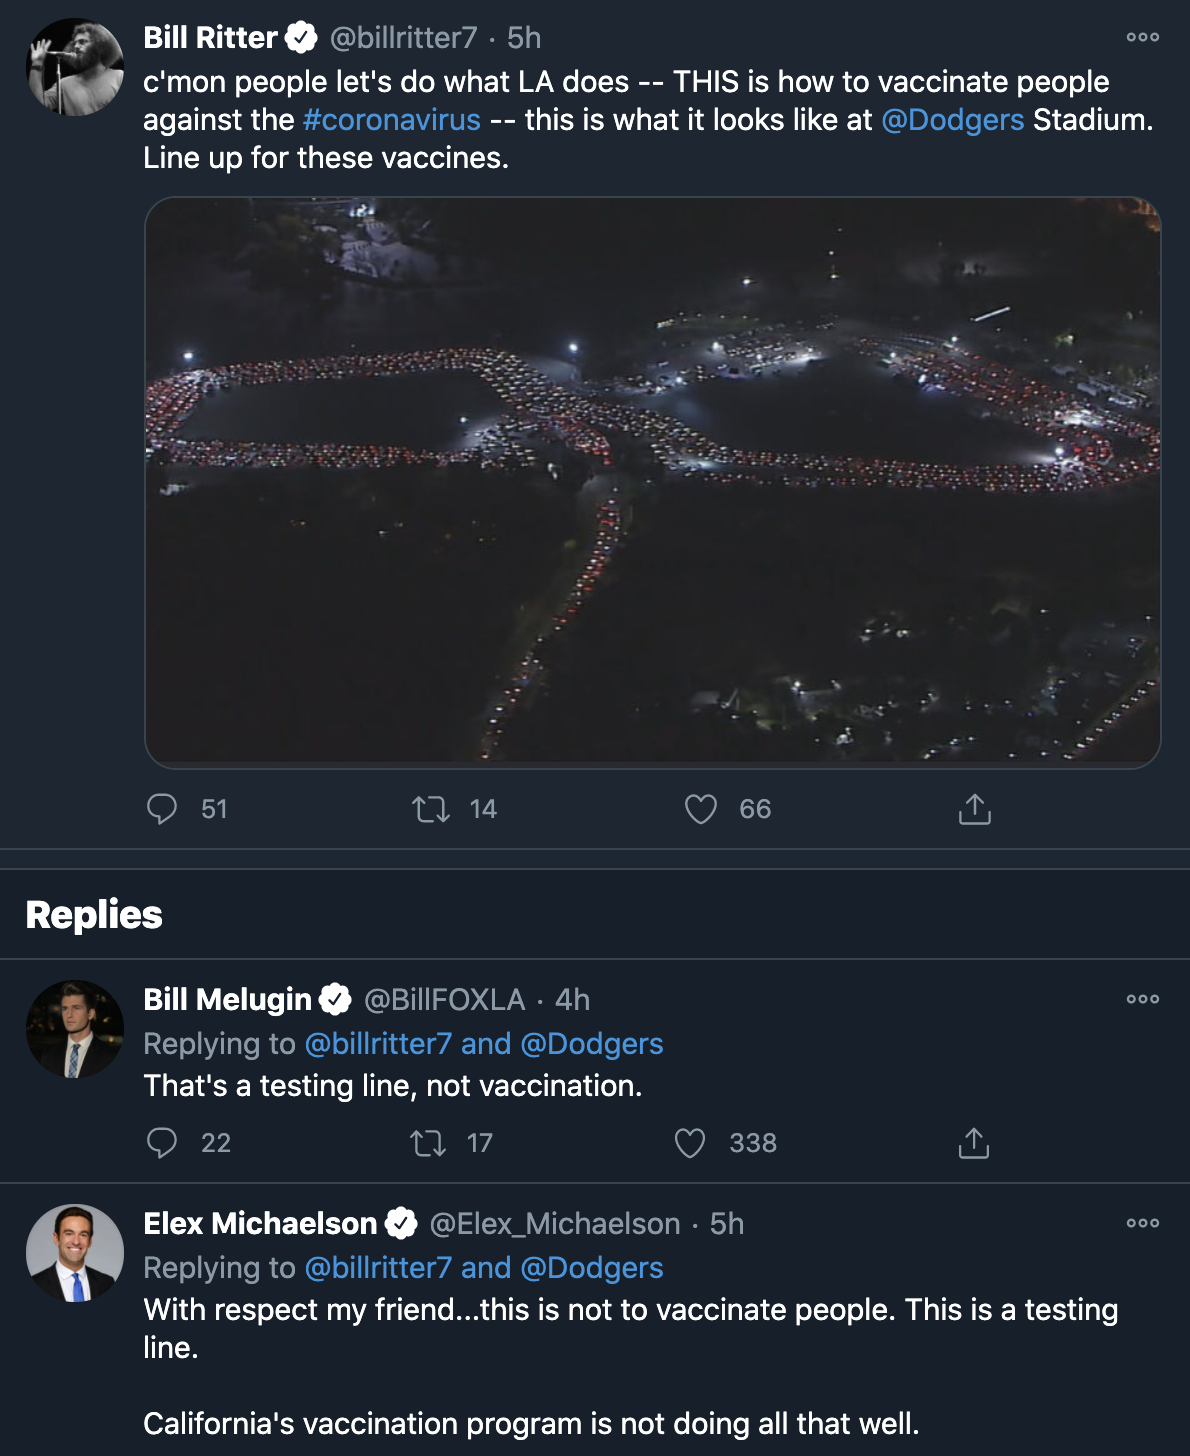Retweet Bill Ritter's vaccine tweet
The image size is (1190, 1456).
[431, 809]
